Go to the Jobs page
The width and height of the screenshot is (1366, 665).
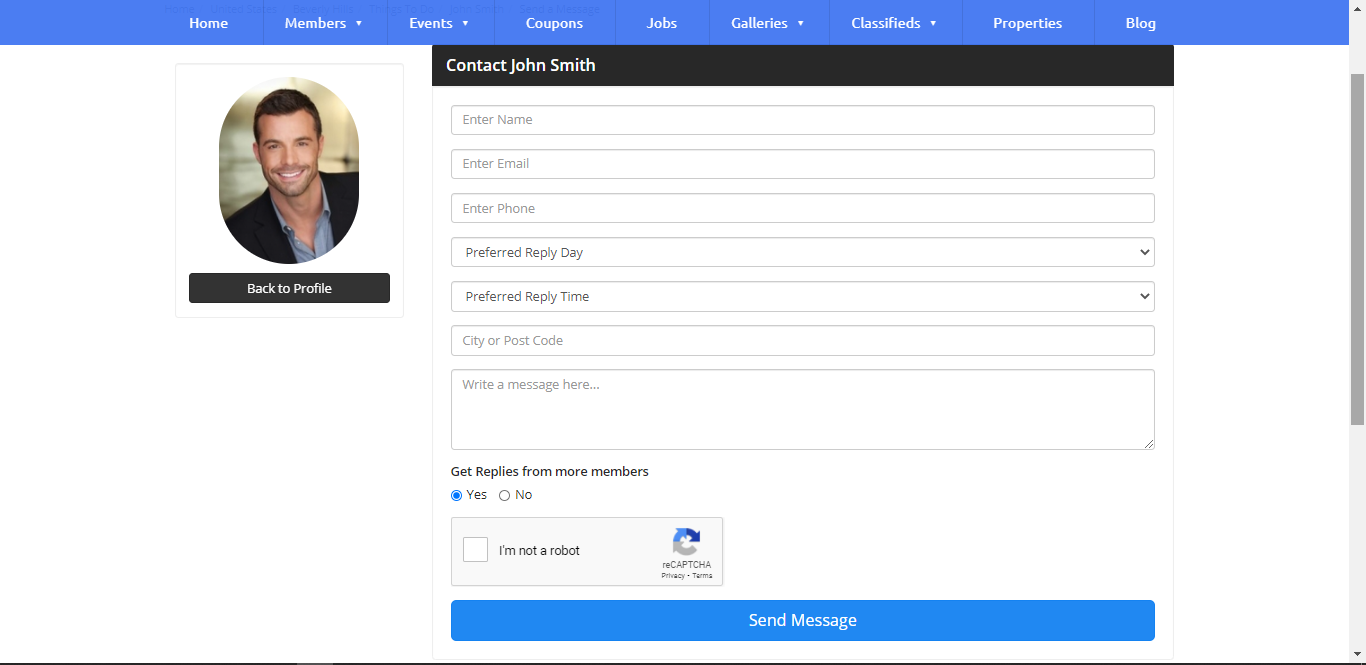tap(662, 23)
